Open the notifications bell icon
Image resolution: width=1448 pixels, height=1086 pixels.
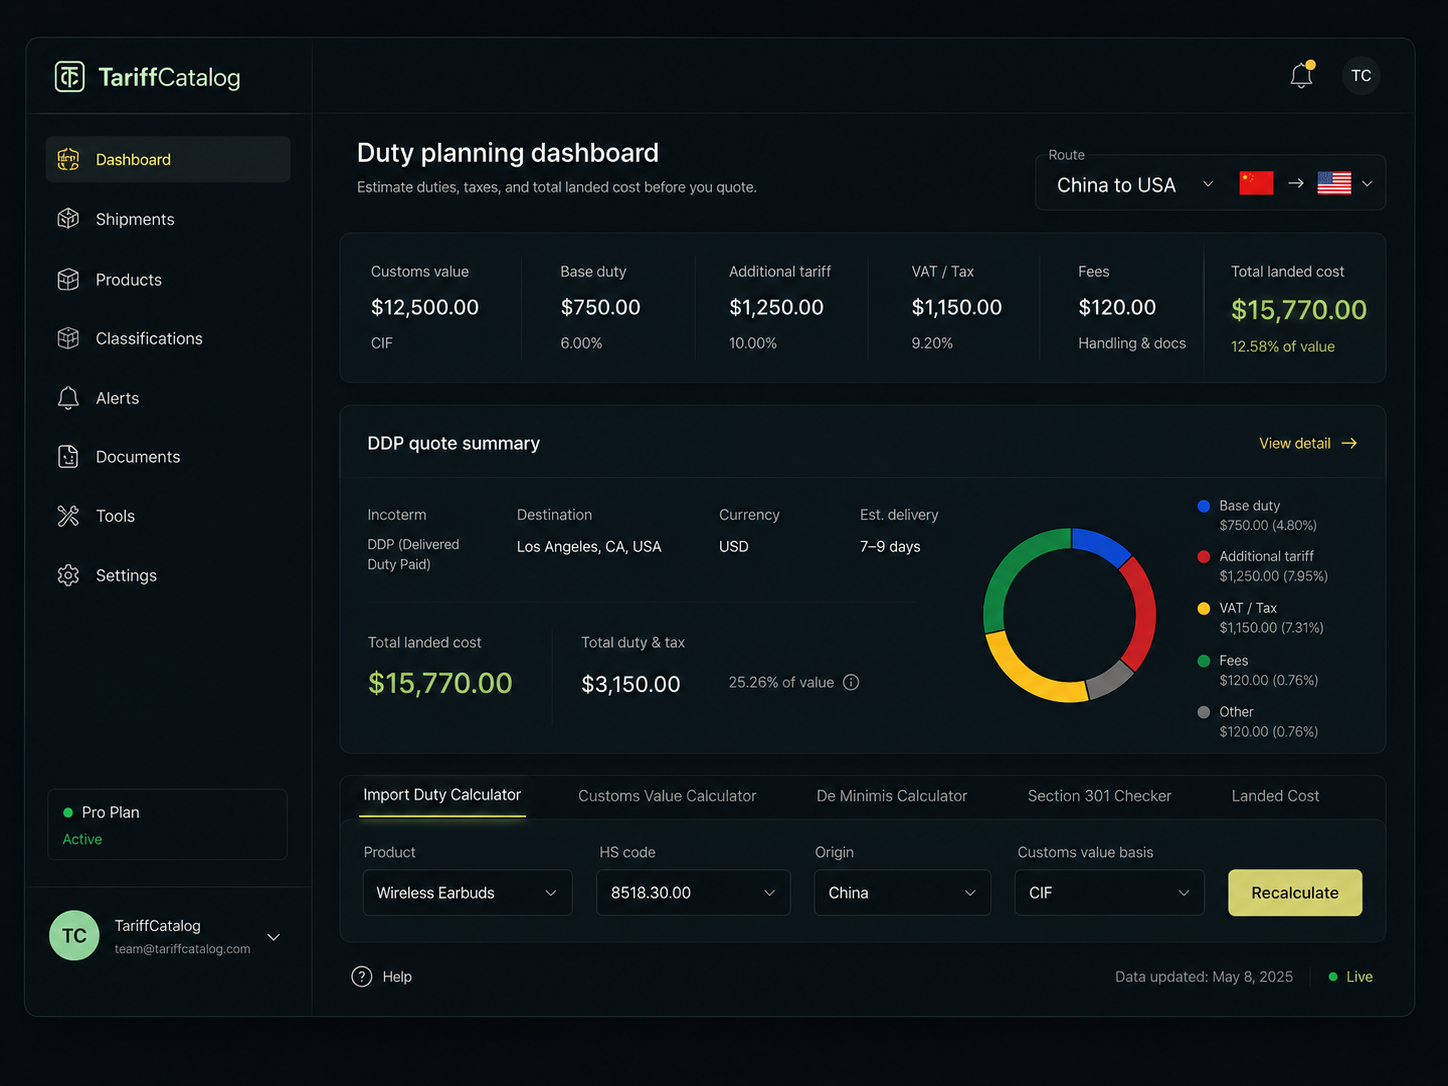(x=1301, y=75)
